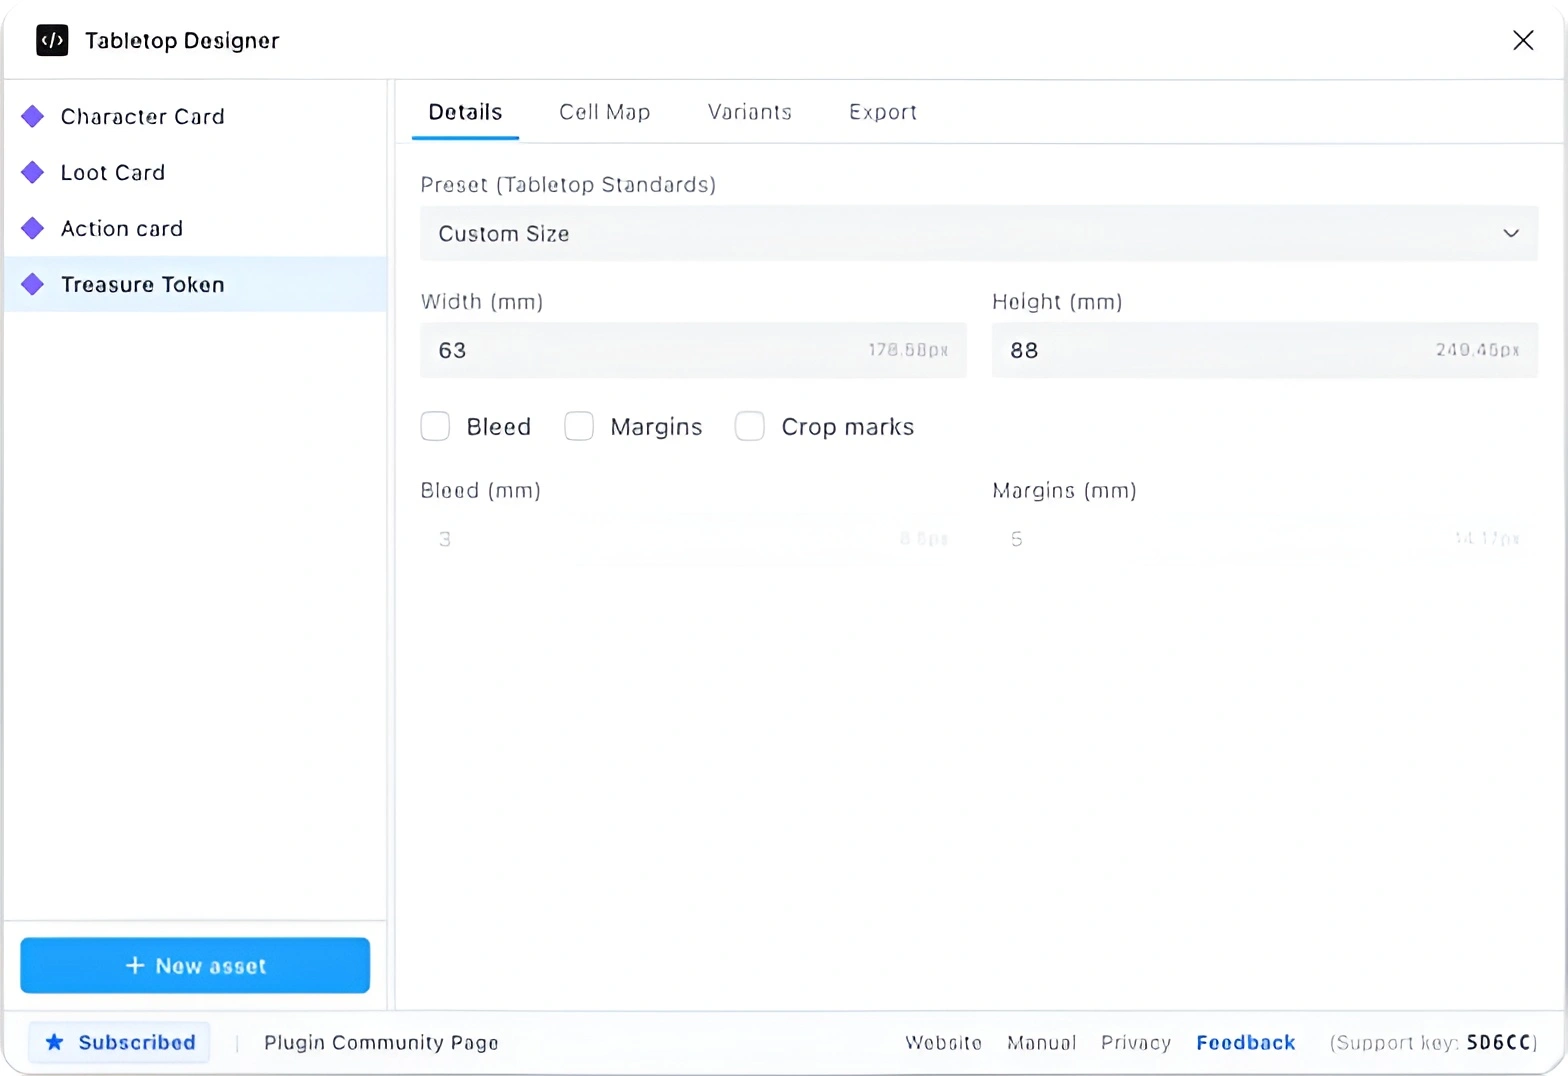Switch to the Cell Map tab
The width and height of the screenshot is (1568, 1076).
(x=604, y=112)
